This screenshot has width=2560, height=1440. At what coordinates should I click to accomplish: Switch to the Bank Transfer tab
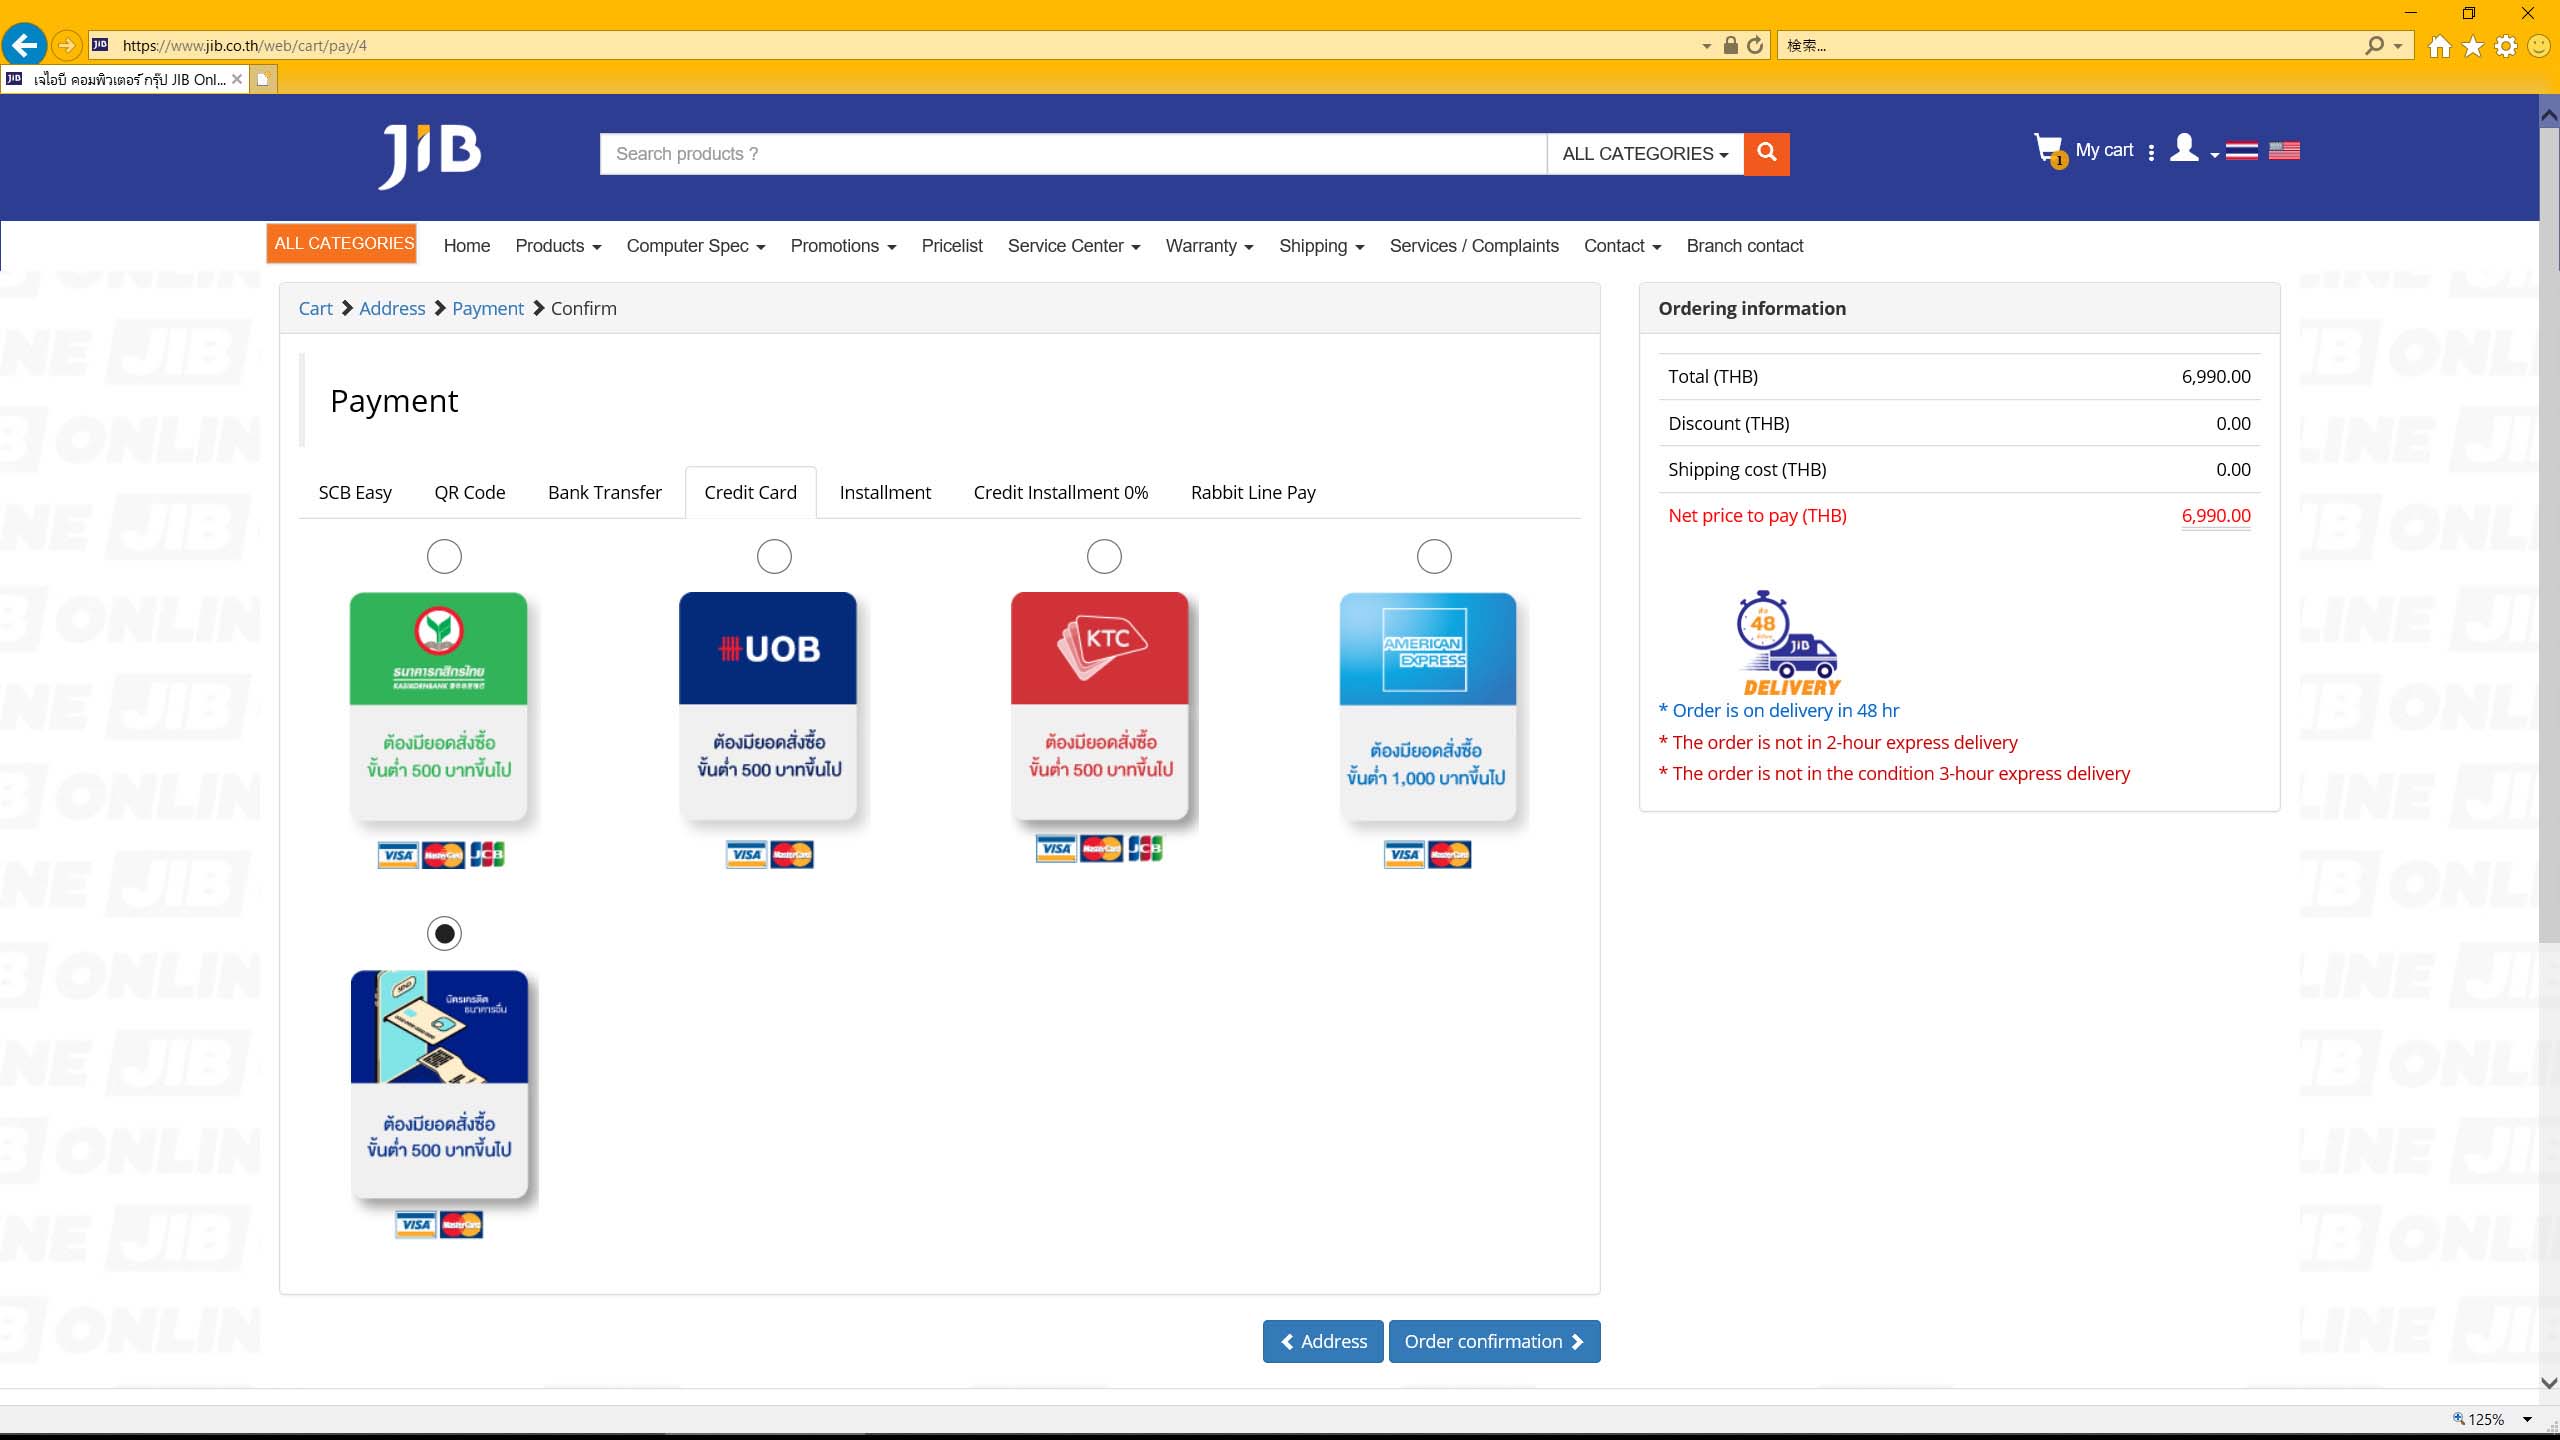tap(604, 493)
